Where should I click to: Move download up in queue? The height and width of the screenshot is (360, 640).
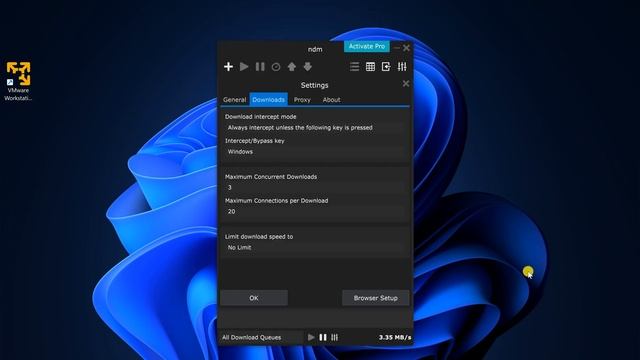pyautogui.click(x=291, y=67)
